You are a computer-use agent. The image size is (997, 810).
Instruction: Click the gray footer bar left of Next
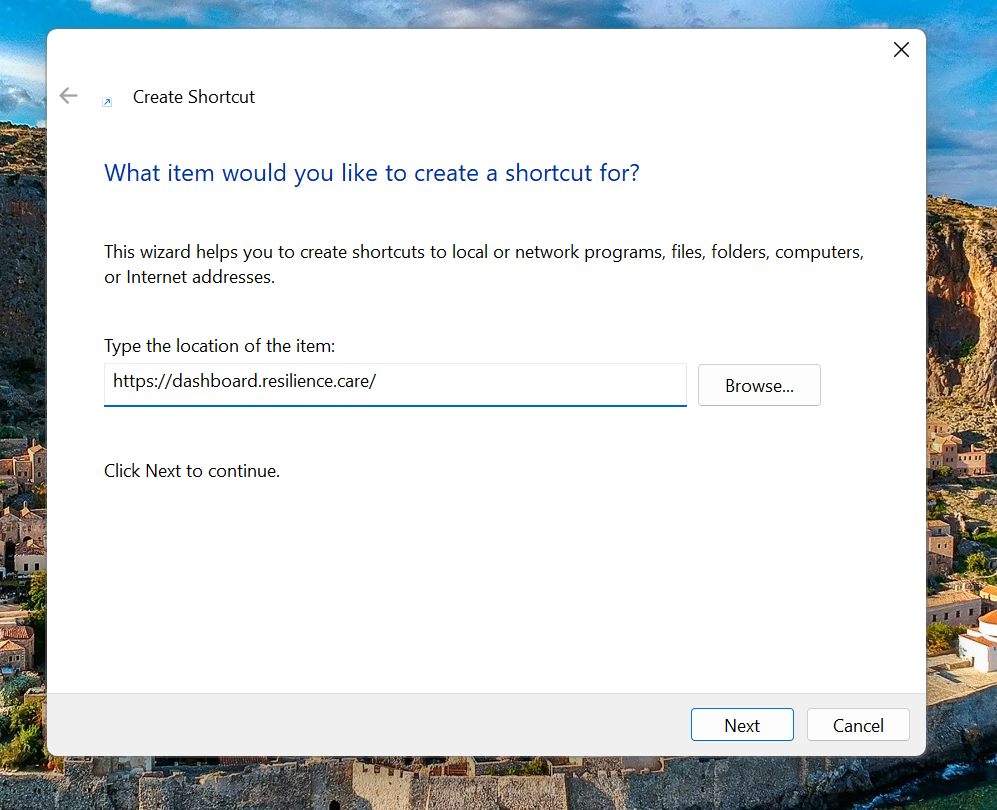point(360,724)
